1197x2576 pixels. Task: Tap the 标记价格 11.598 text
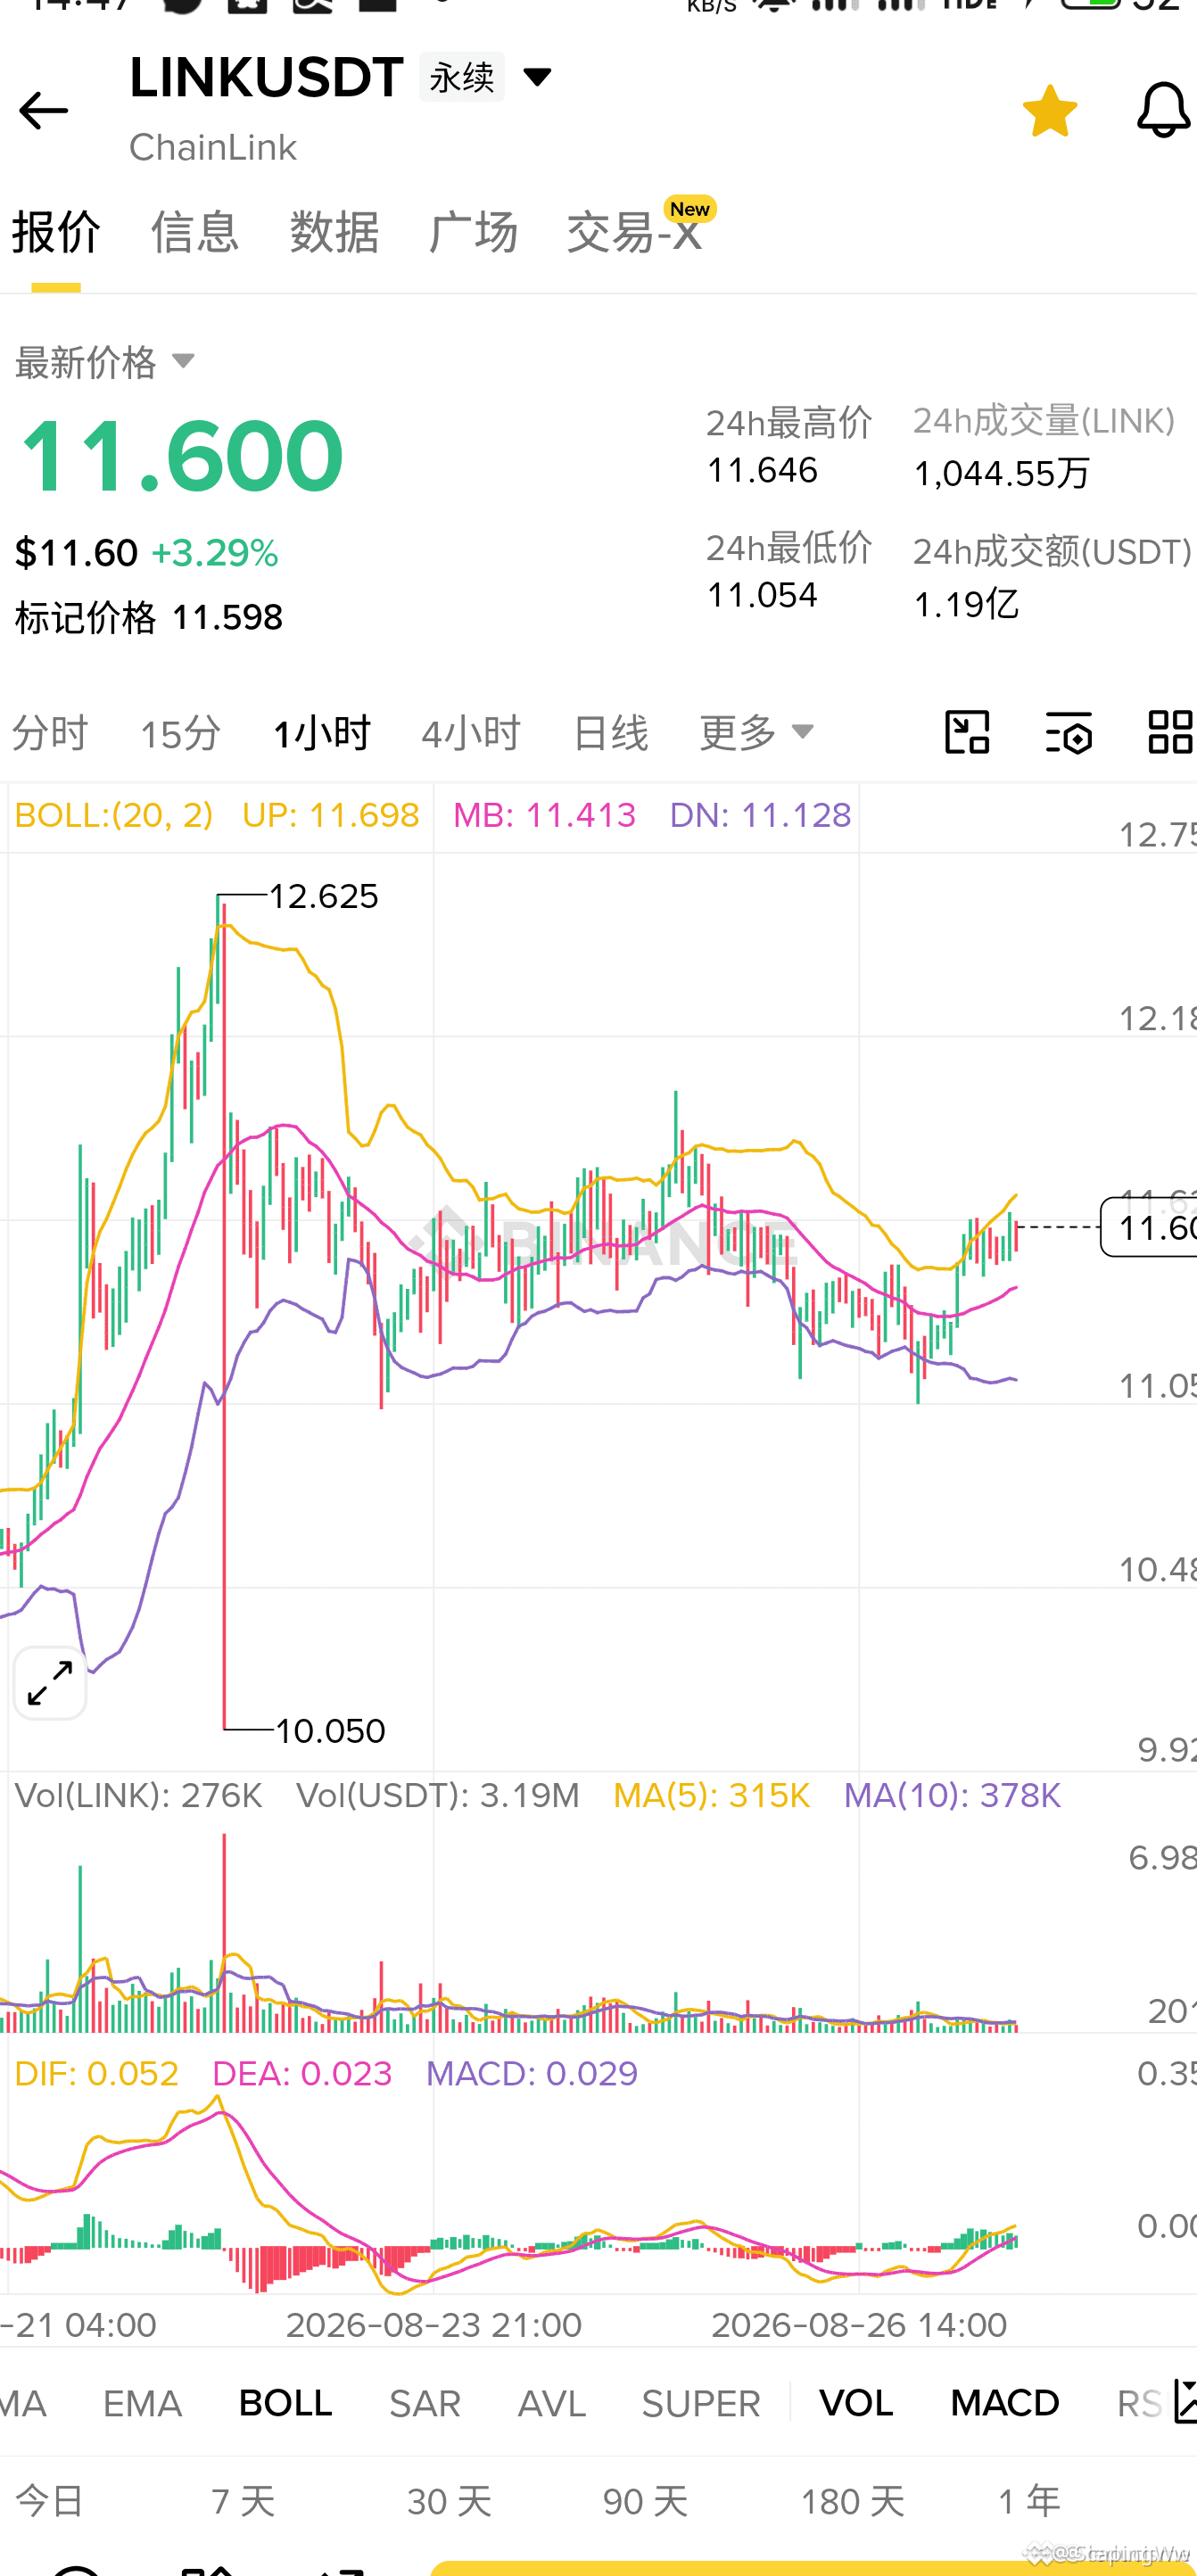149,617
